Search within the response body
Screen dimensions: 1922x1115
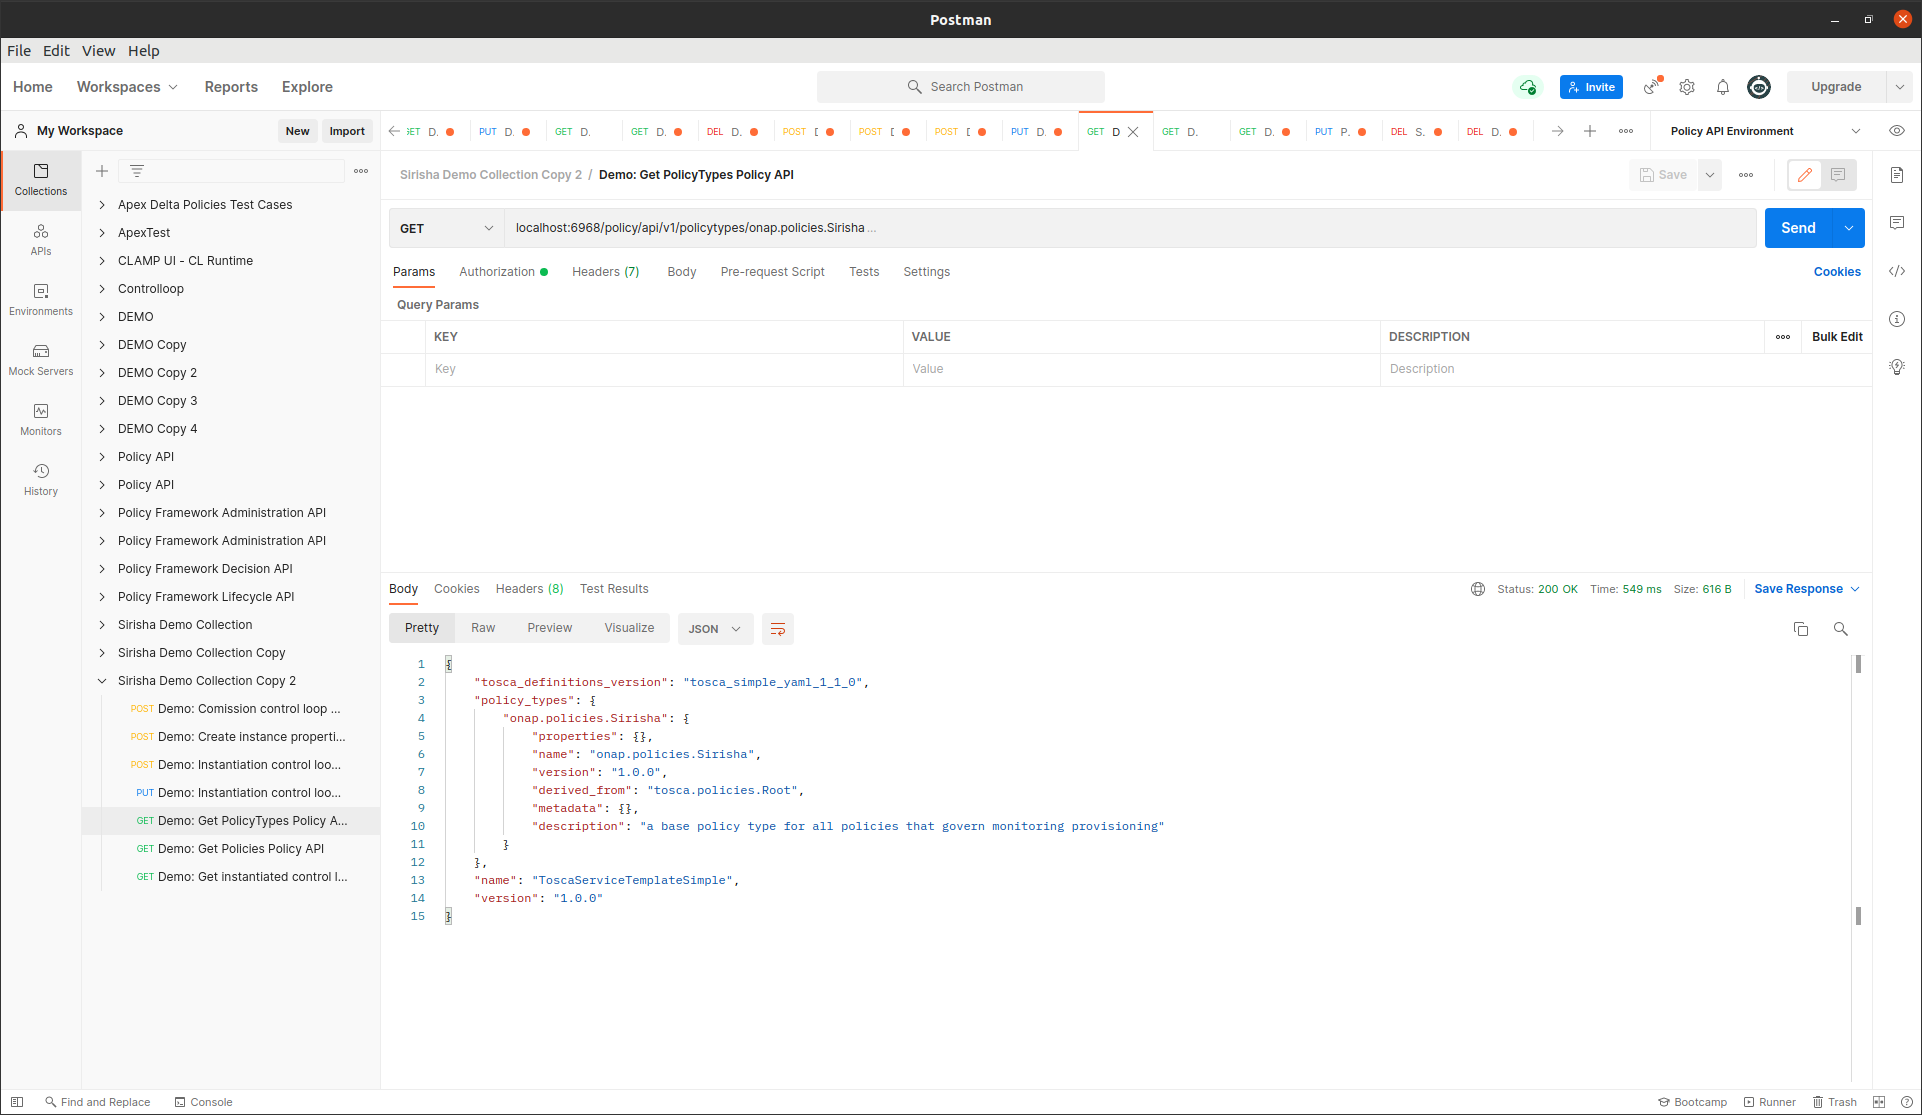point(1841,629)
